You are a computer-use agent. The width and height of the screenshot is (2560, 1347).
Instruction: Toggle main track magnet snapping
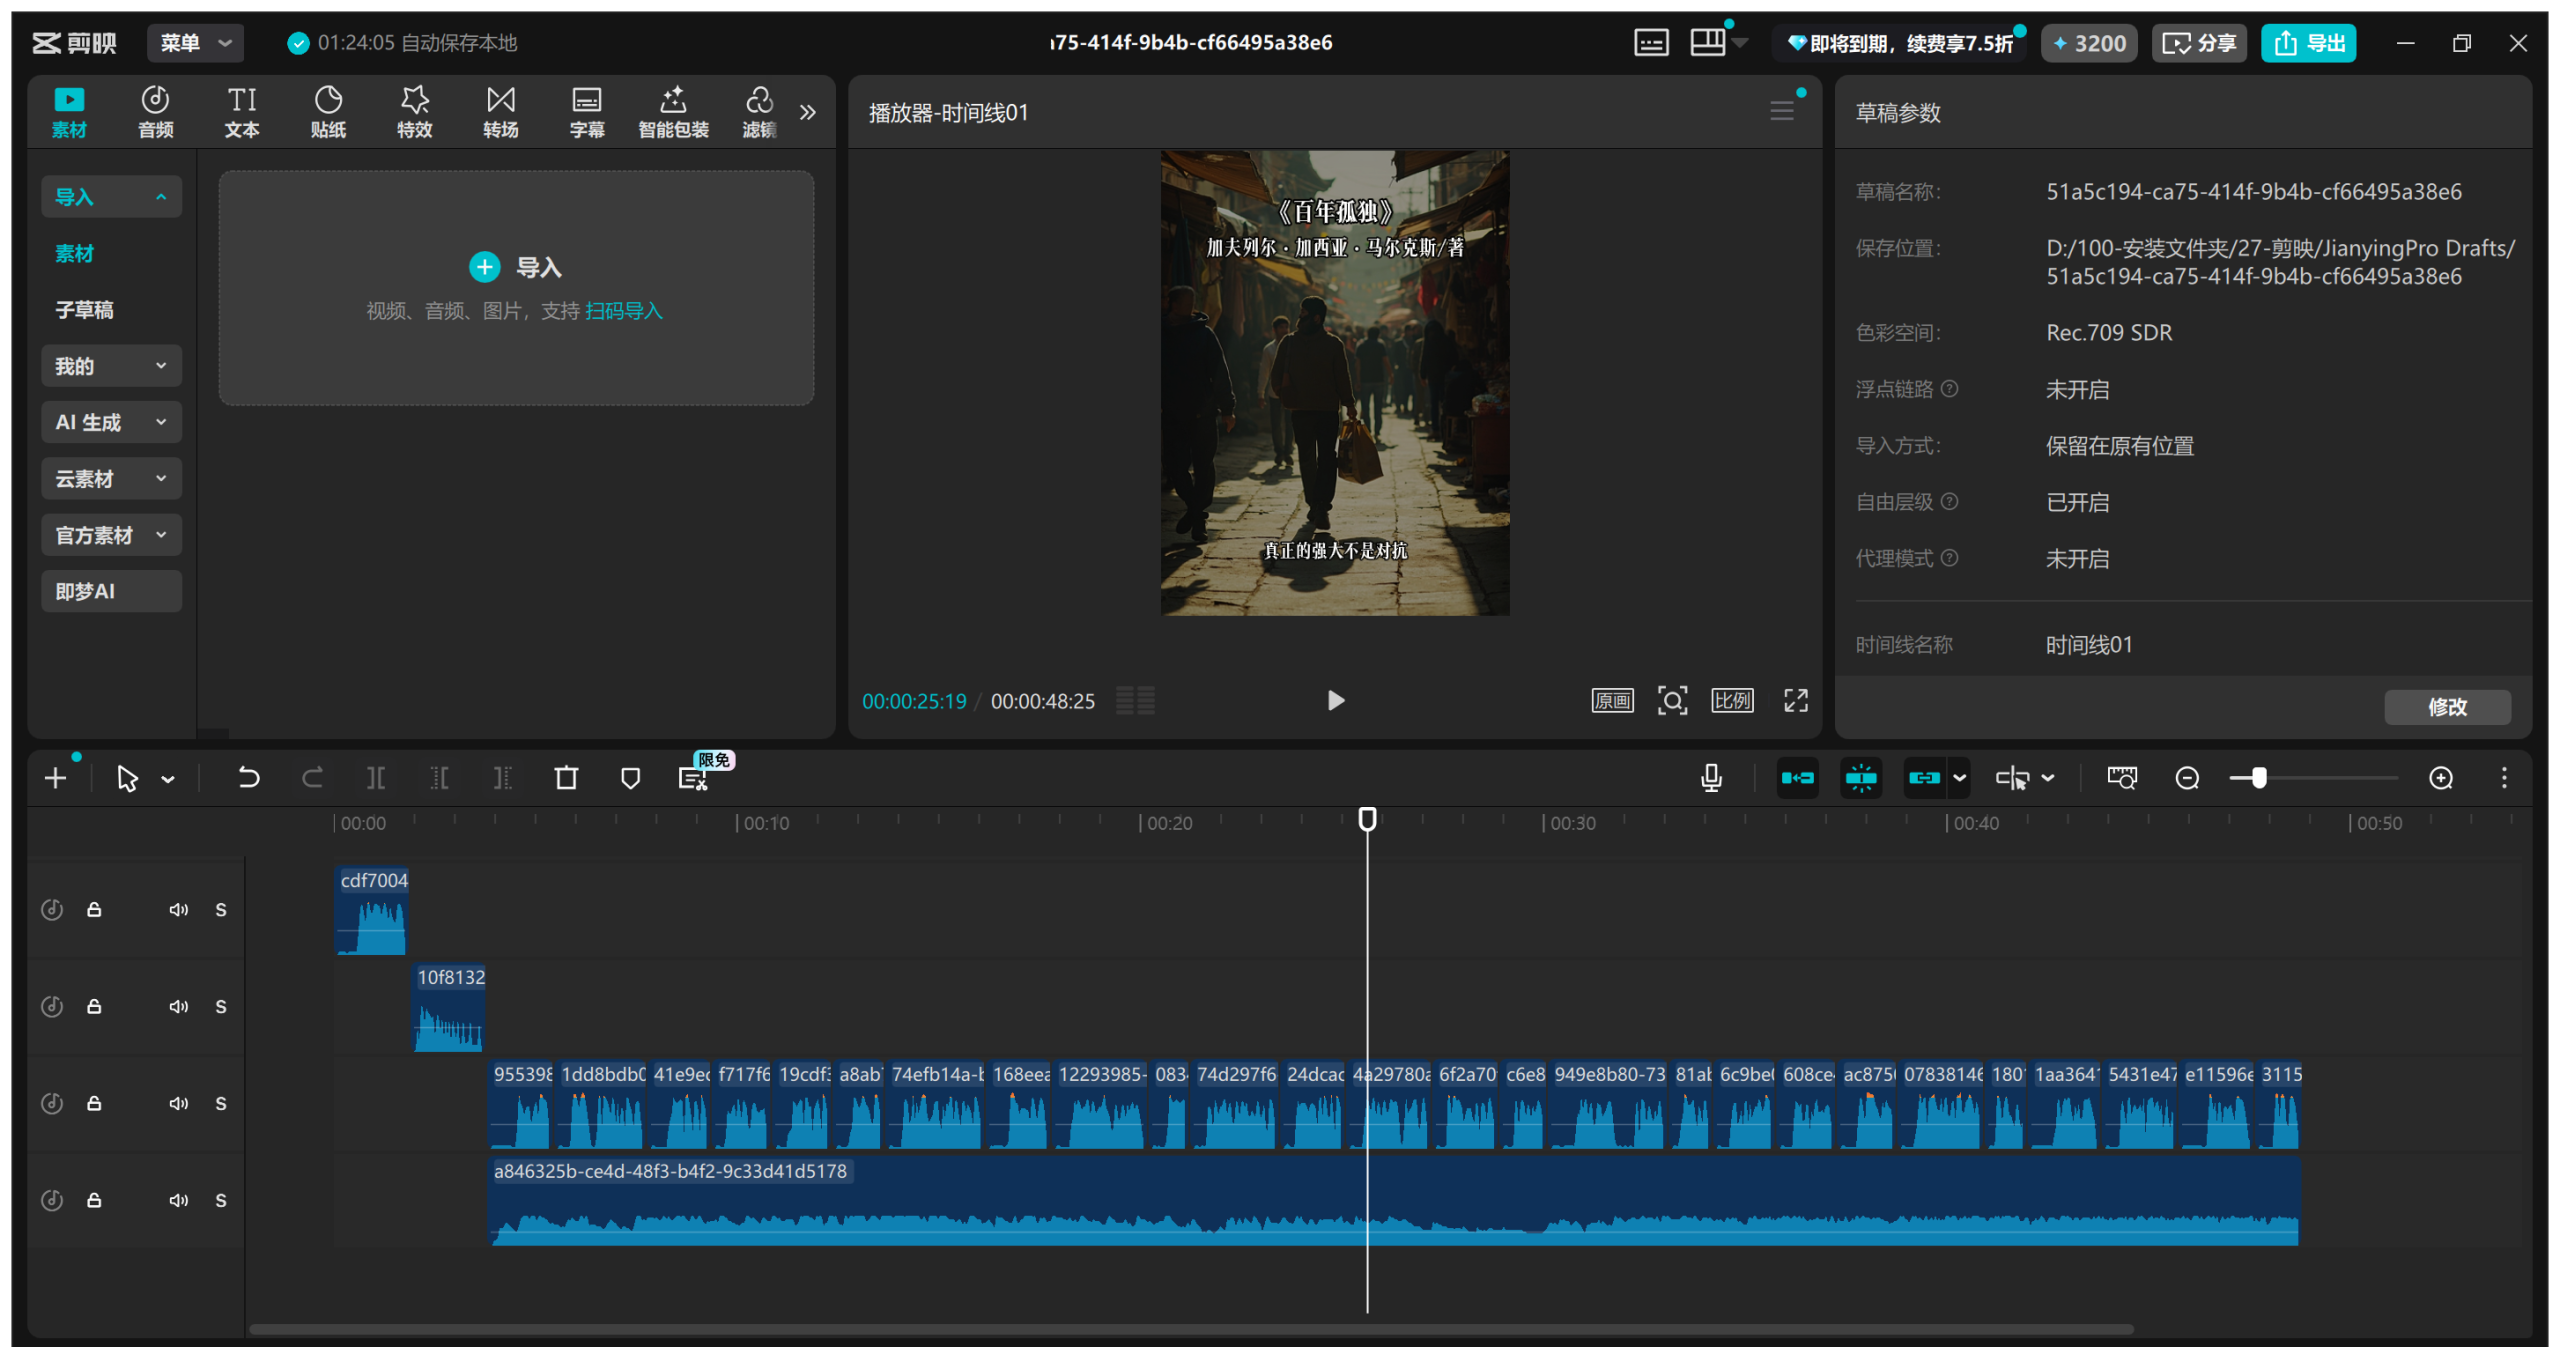point(1797,778)
